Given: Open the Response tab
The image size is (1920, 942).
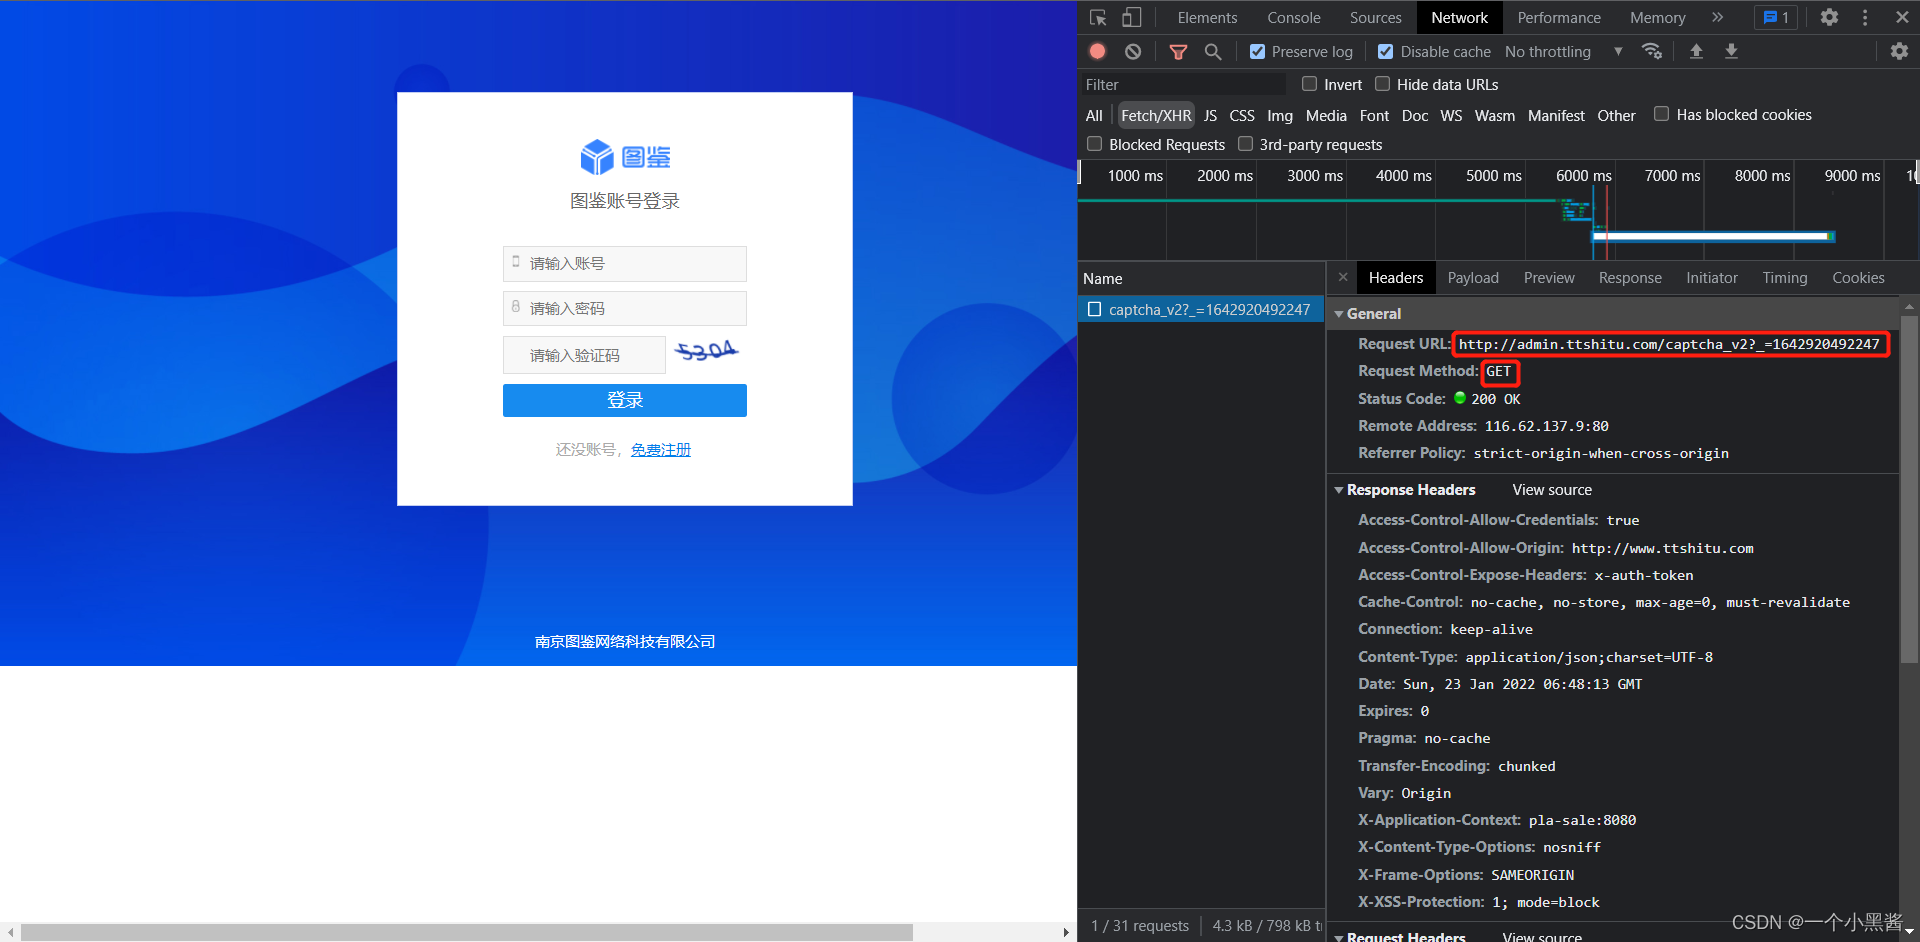Looking at the screenshot, I should pyautogui.click(x=1629, y=277).
